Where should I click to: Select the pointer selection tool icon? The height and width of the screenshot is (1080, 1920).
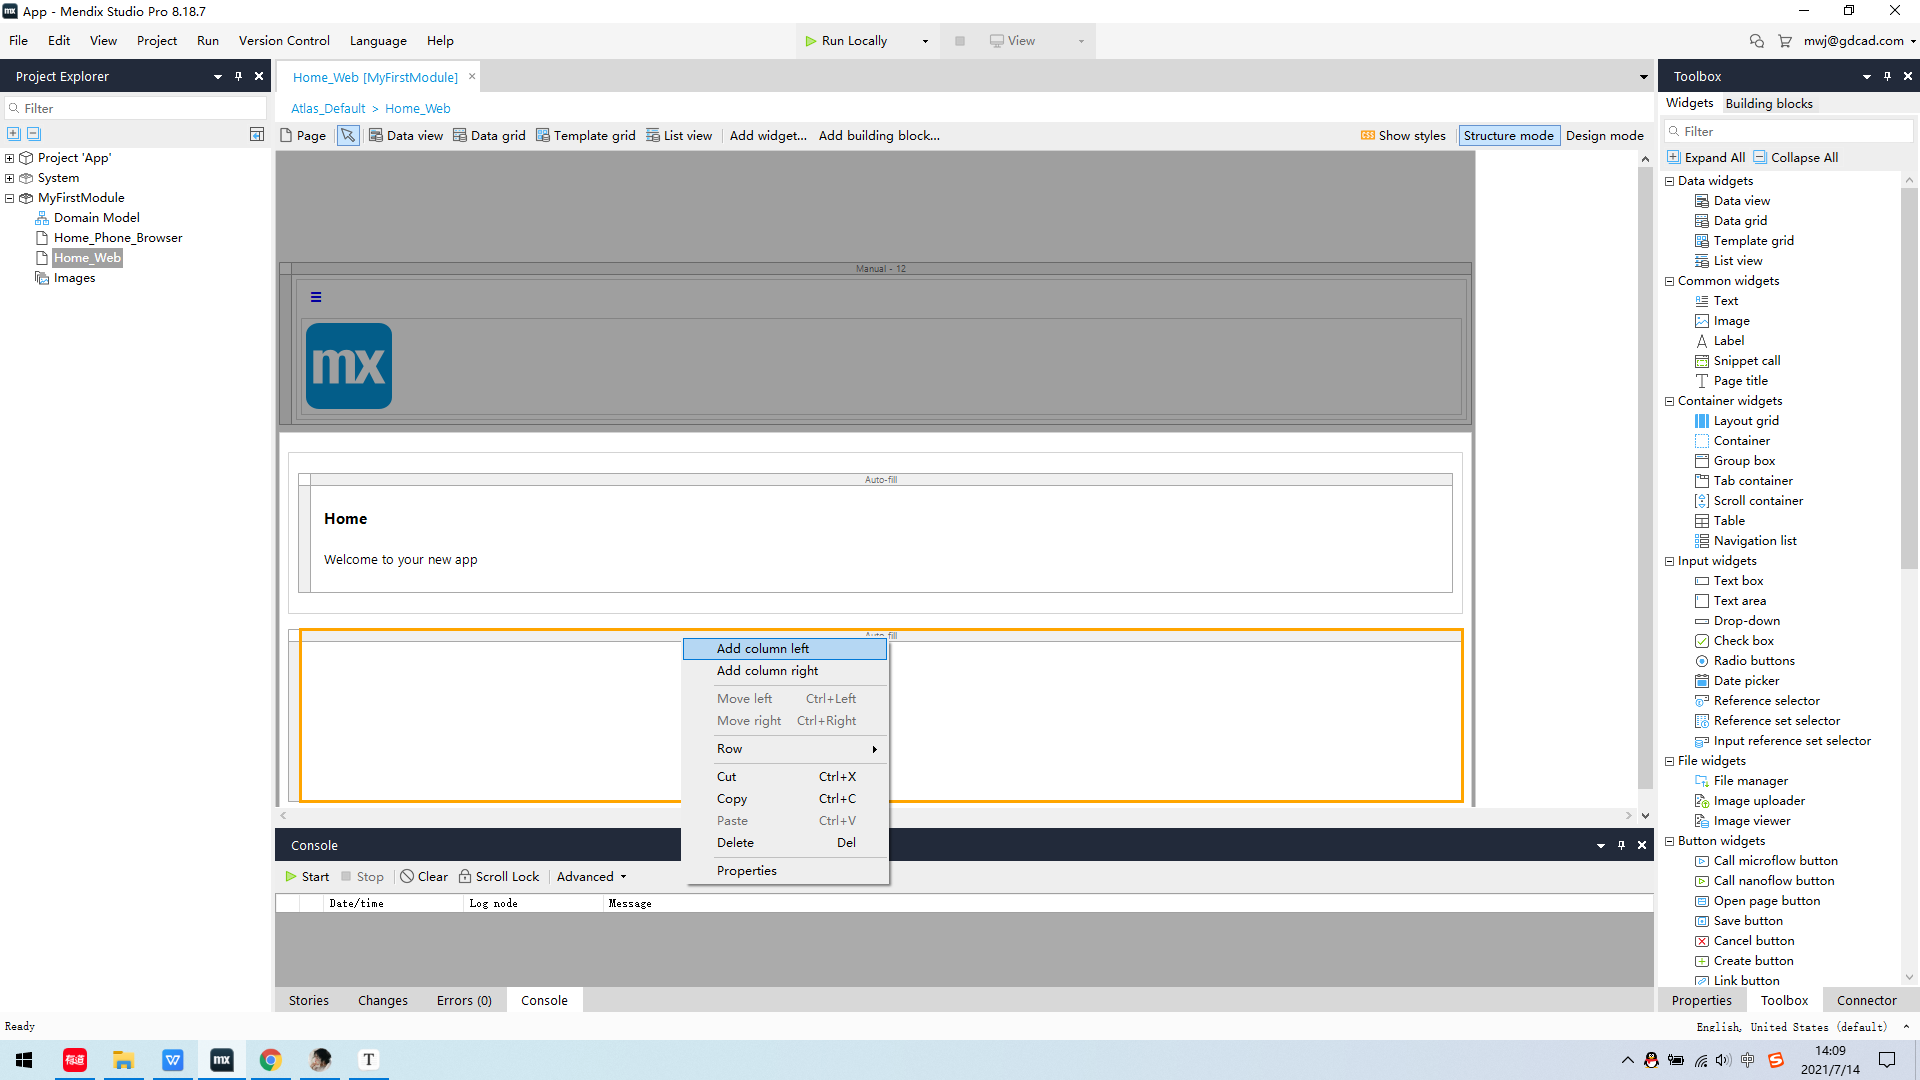pos(347,136)
